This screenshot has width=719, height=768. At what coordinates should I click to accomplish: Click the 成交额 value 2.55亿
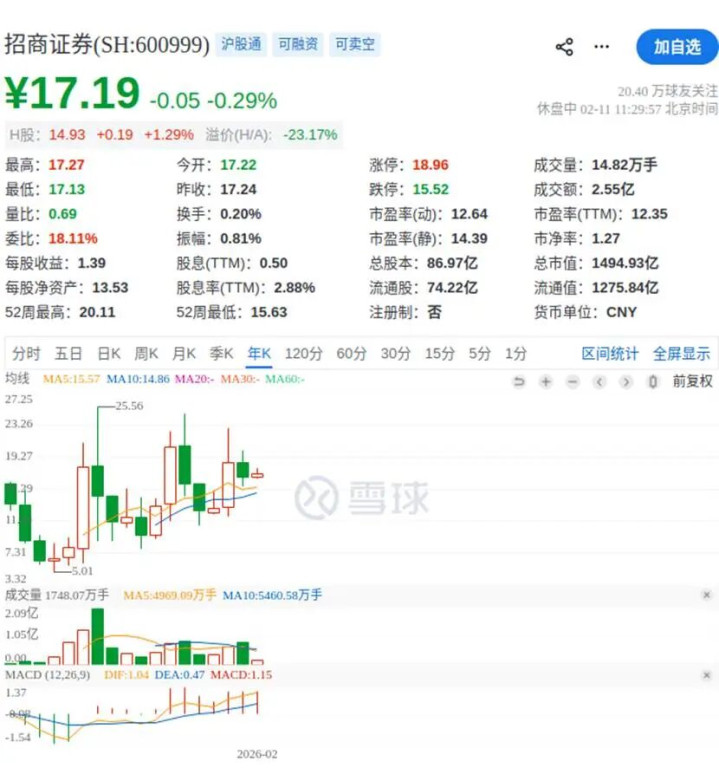tap(613, 189)
